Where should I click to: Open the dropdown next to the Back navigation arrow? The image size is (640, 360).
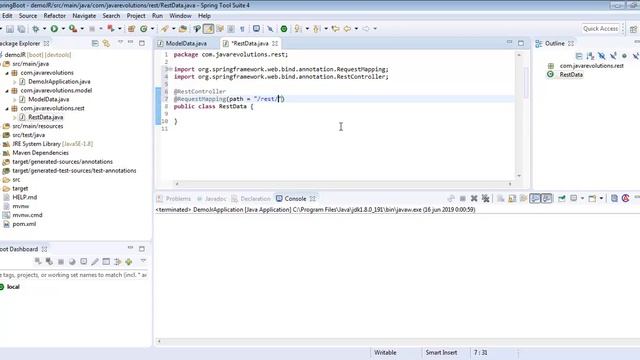pyautogui.click(x=356, y=29)
